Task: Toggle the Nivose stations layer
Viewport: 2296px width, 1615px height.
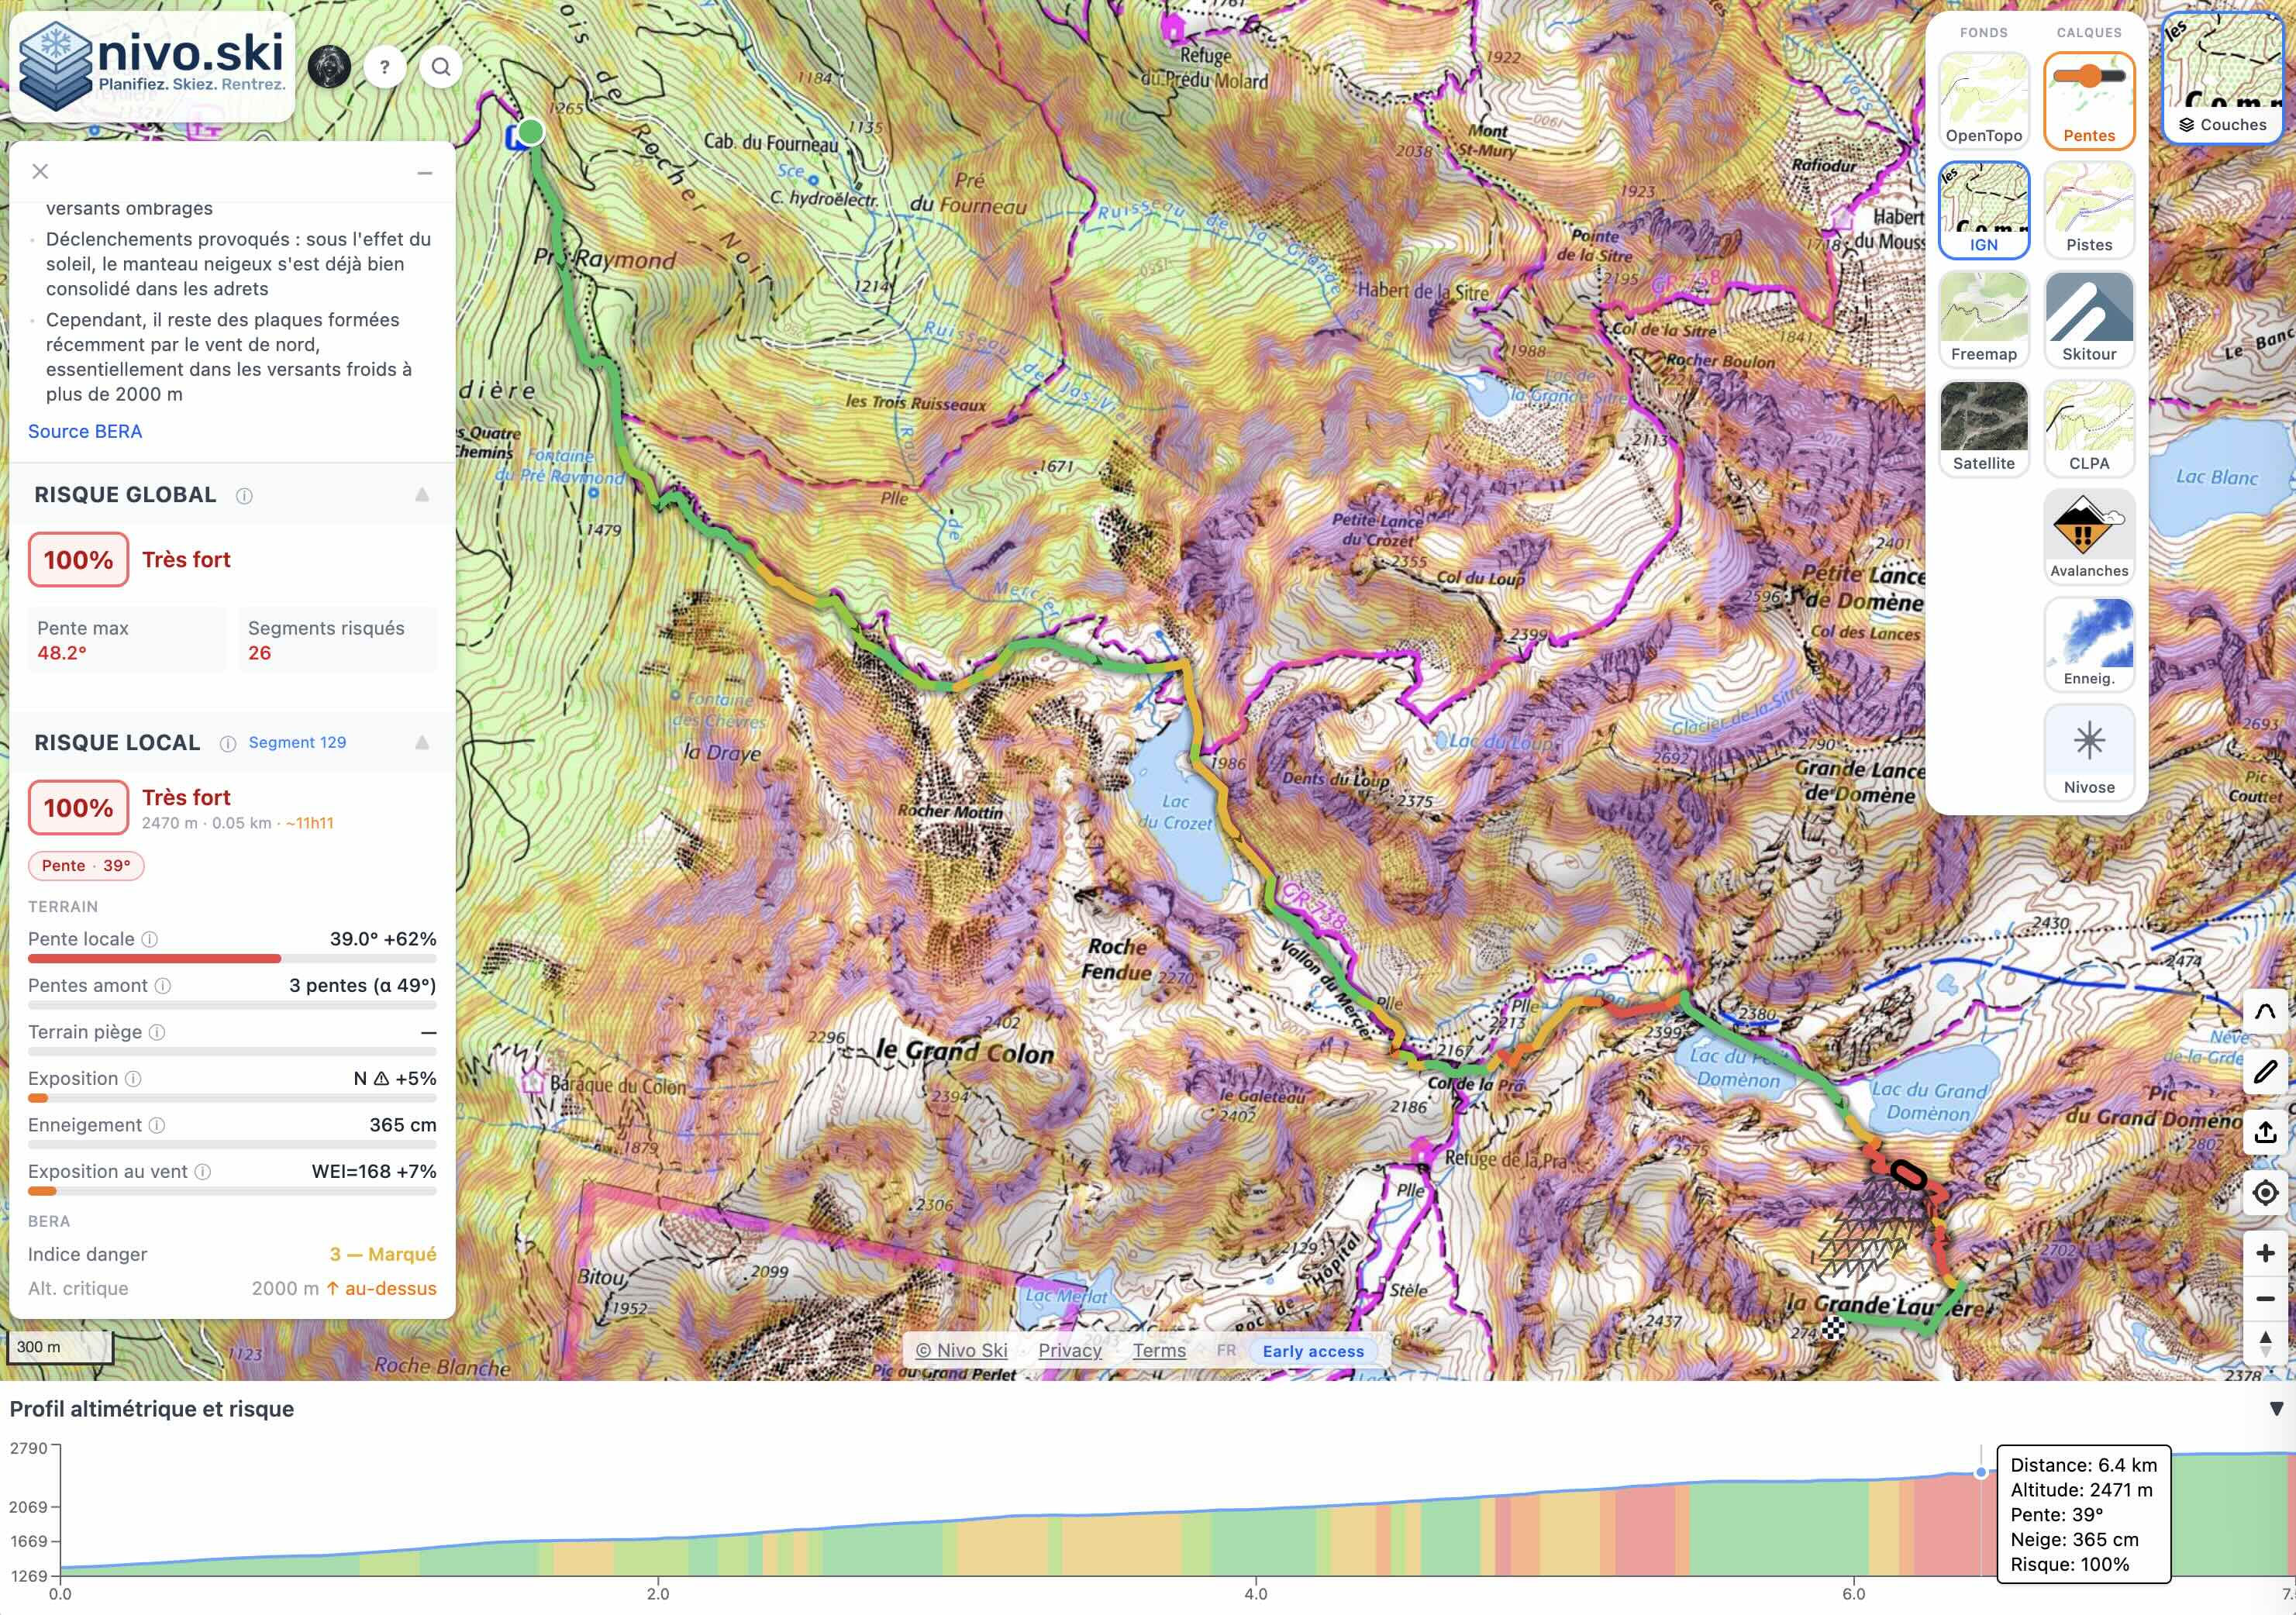Action: 2088,752
